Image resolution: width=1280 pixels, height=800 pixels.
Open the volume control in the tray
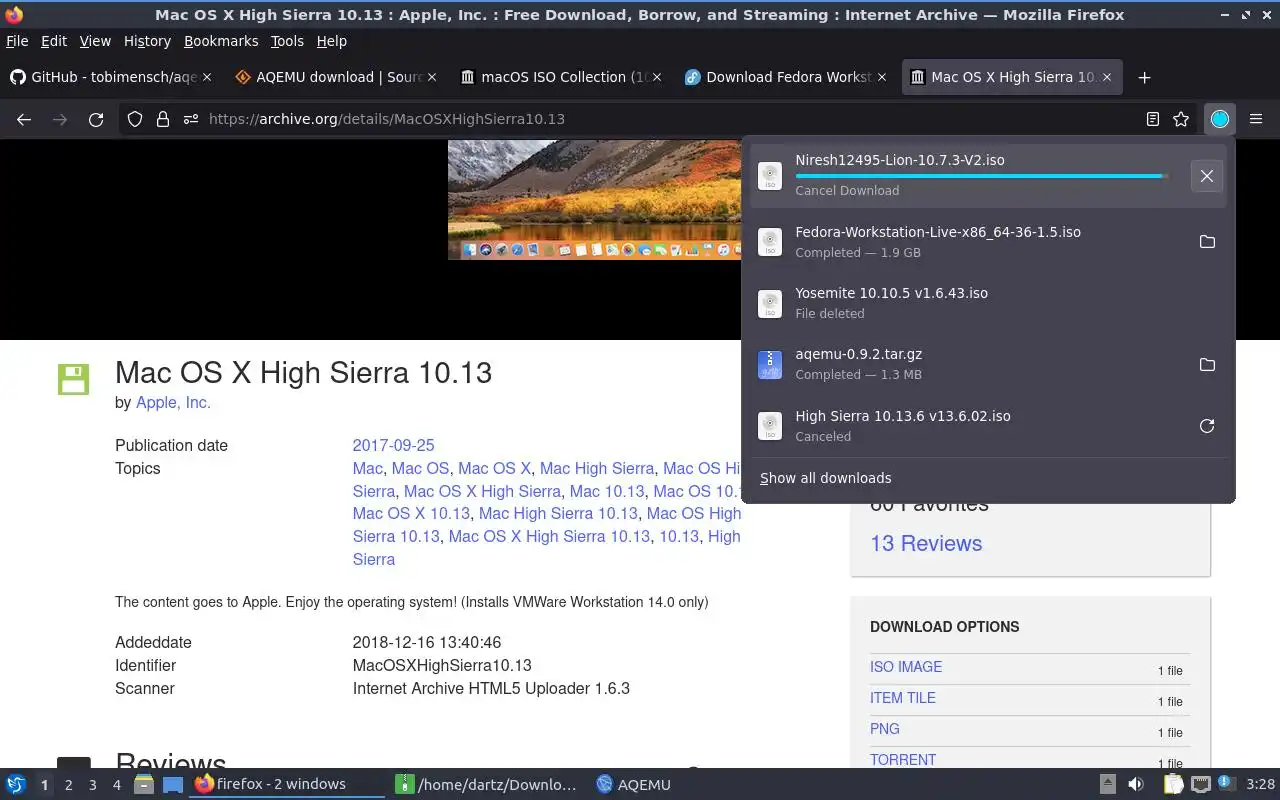[x=1136, y=785]
